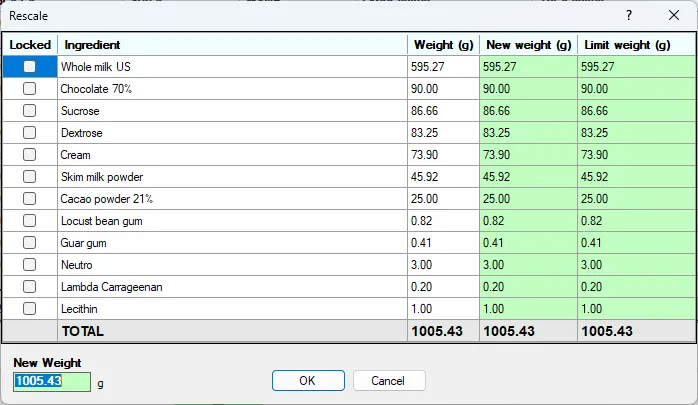Click the total new weight 1005.43 cell
Viewport: 698px width, 405px height.
click(528, 331)
